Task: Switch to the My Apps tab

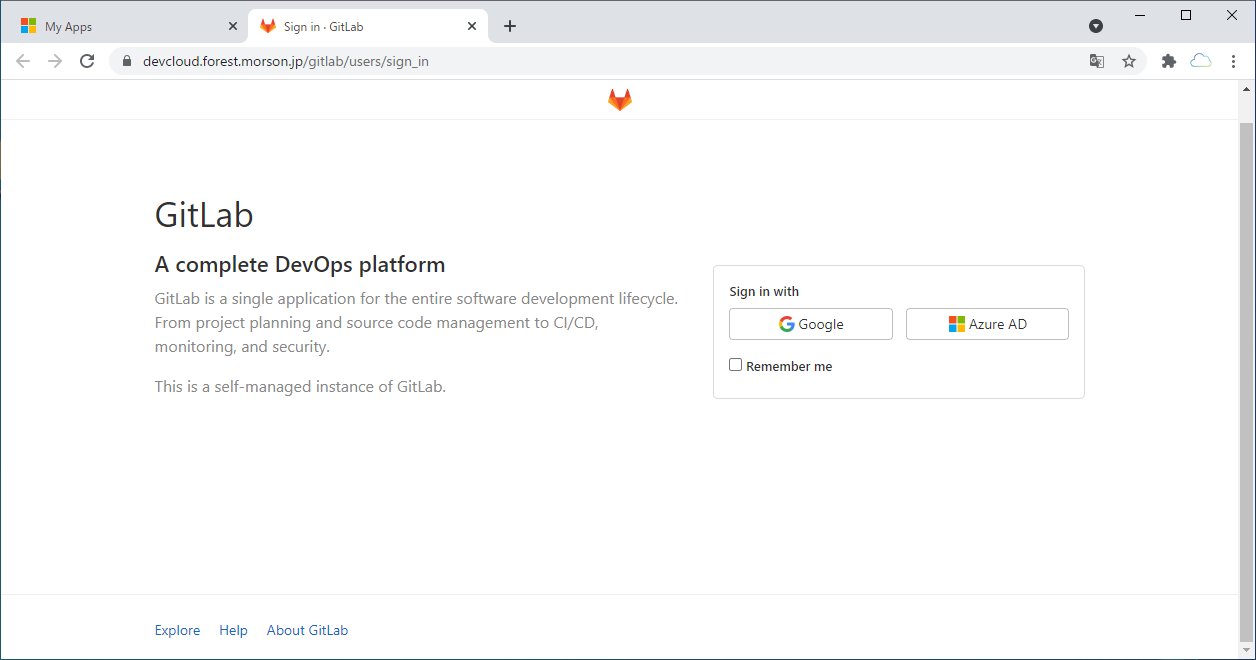Action: coord(120,27)
